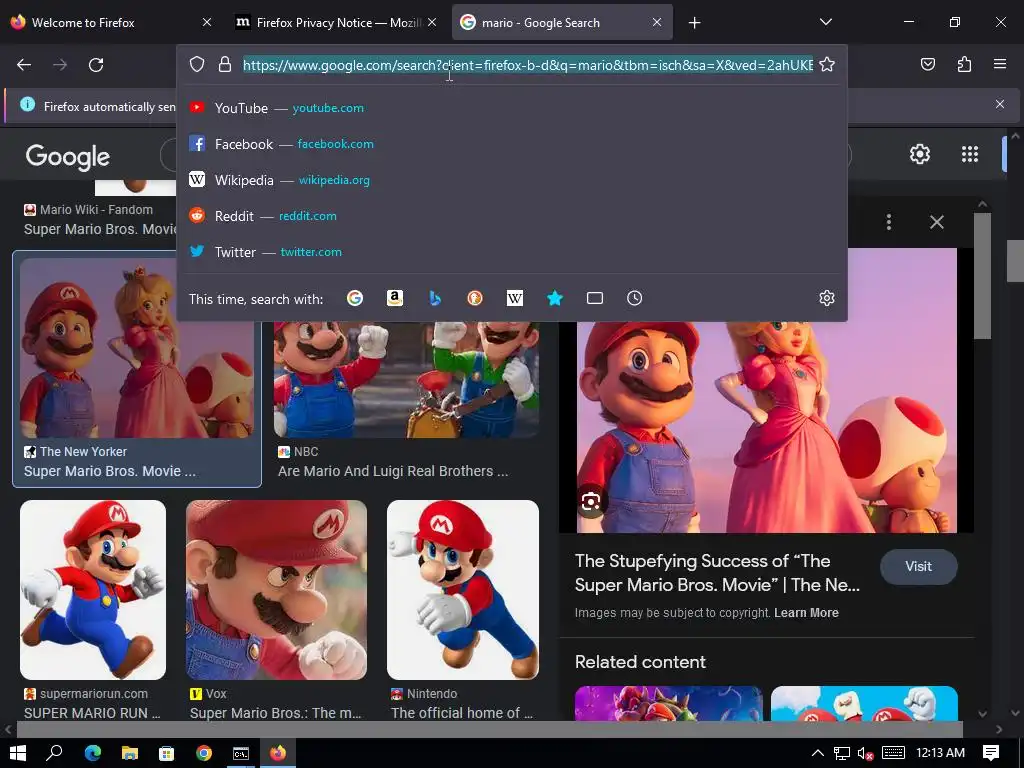This screenshot has width=1024, height=768.
Task: Open the Firefox application menu
Action: [1000, 65]
